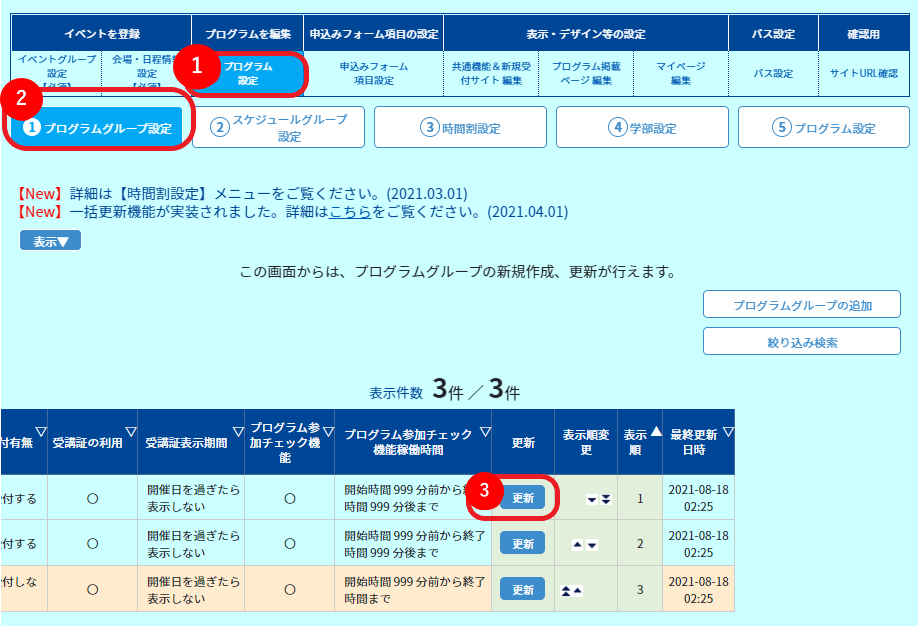This screenshot has width=918, height=626.
Task: Click 開始時間 999 分前から終了時間まで cell
Action: coord(413,590)
